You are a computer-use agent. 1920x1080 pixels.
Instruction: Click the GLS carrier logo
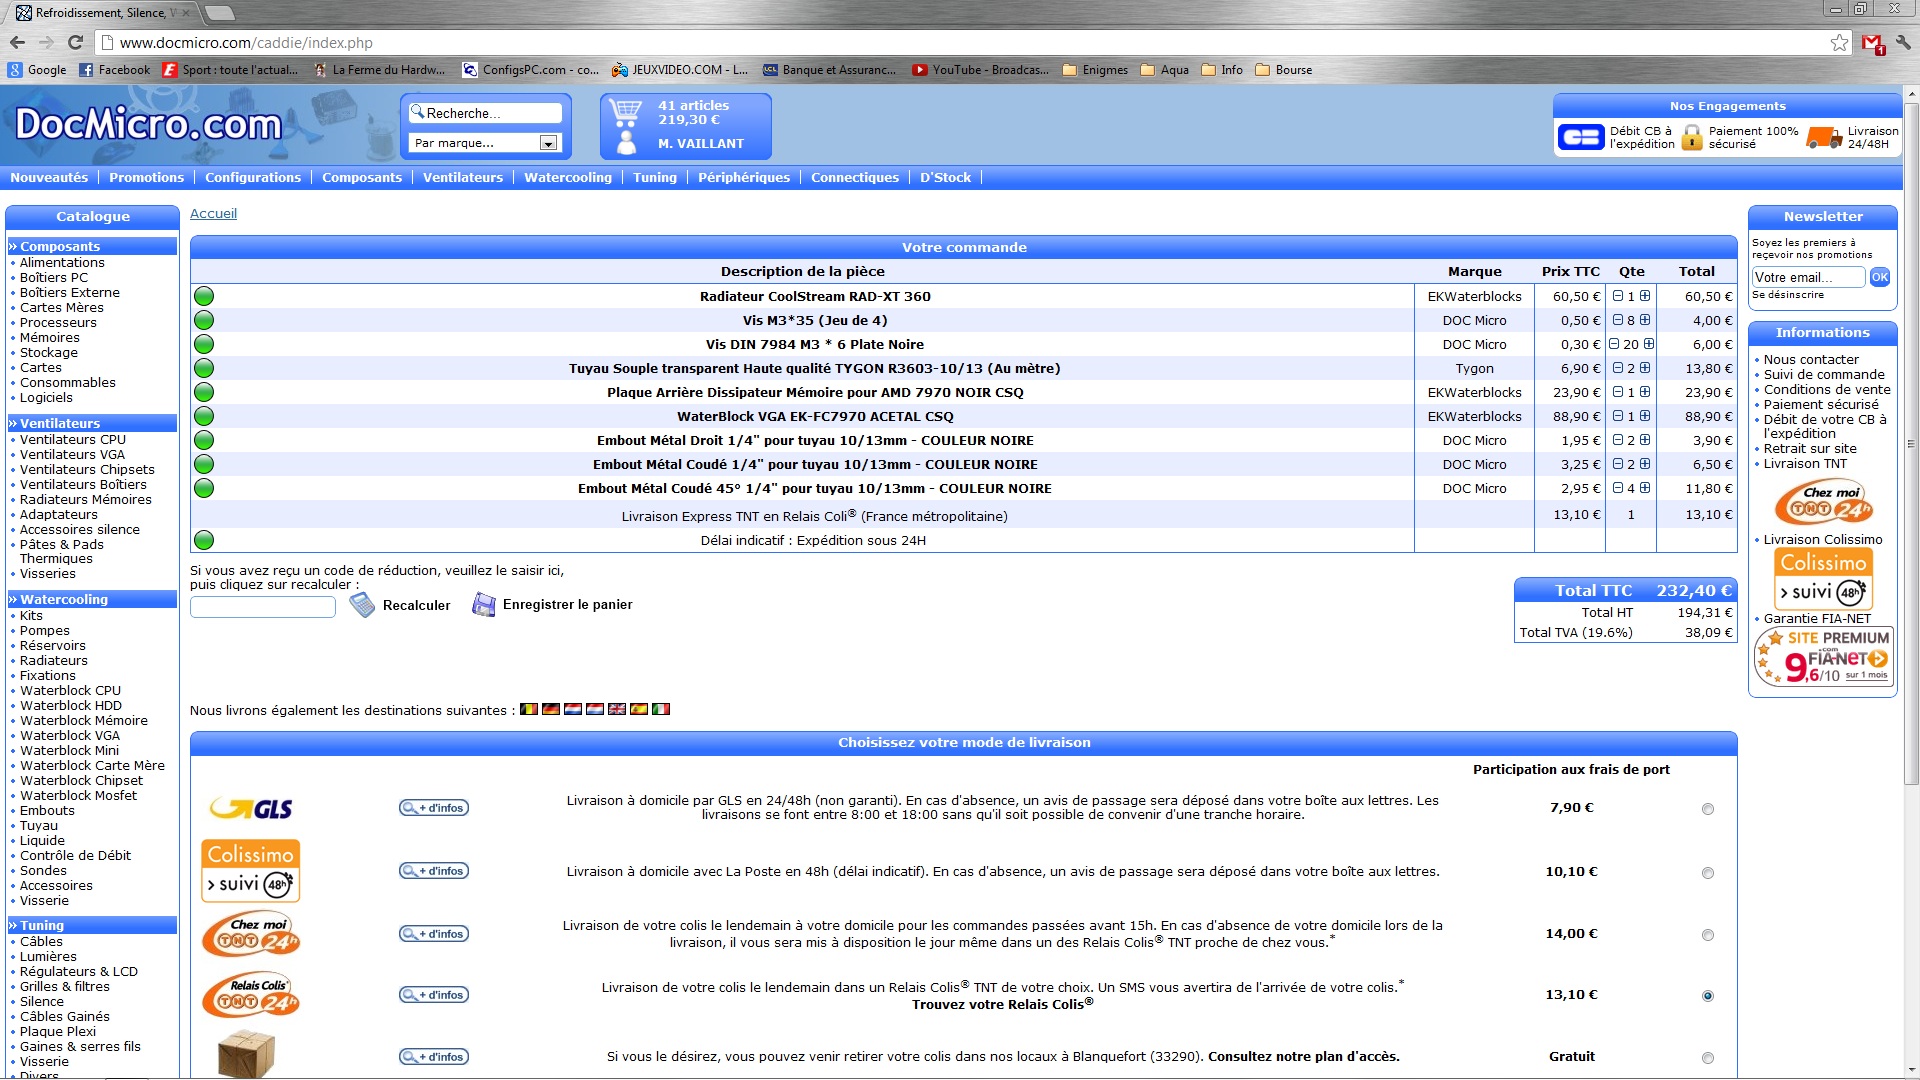click(x=251, y=808)
